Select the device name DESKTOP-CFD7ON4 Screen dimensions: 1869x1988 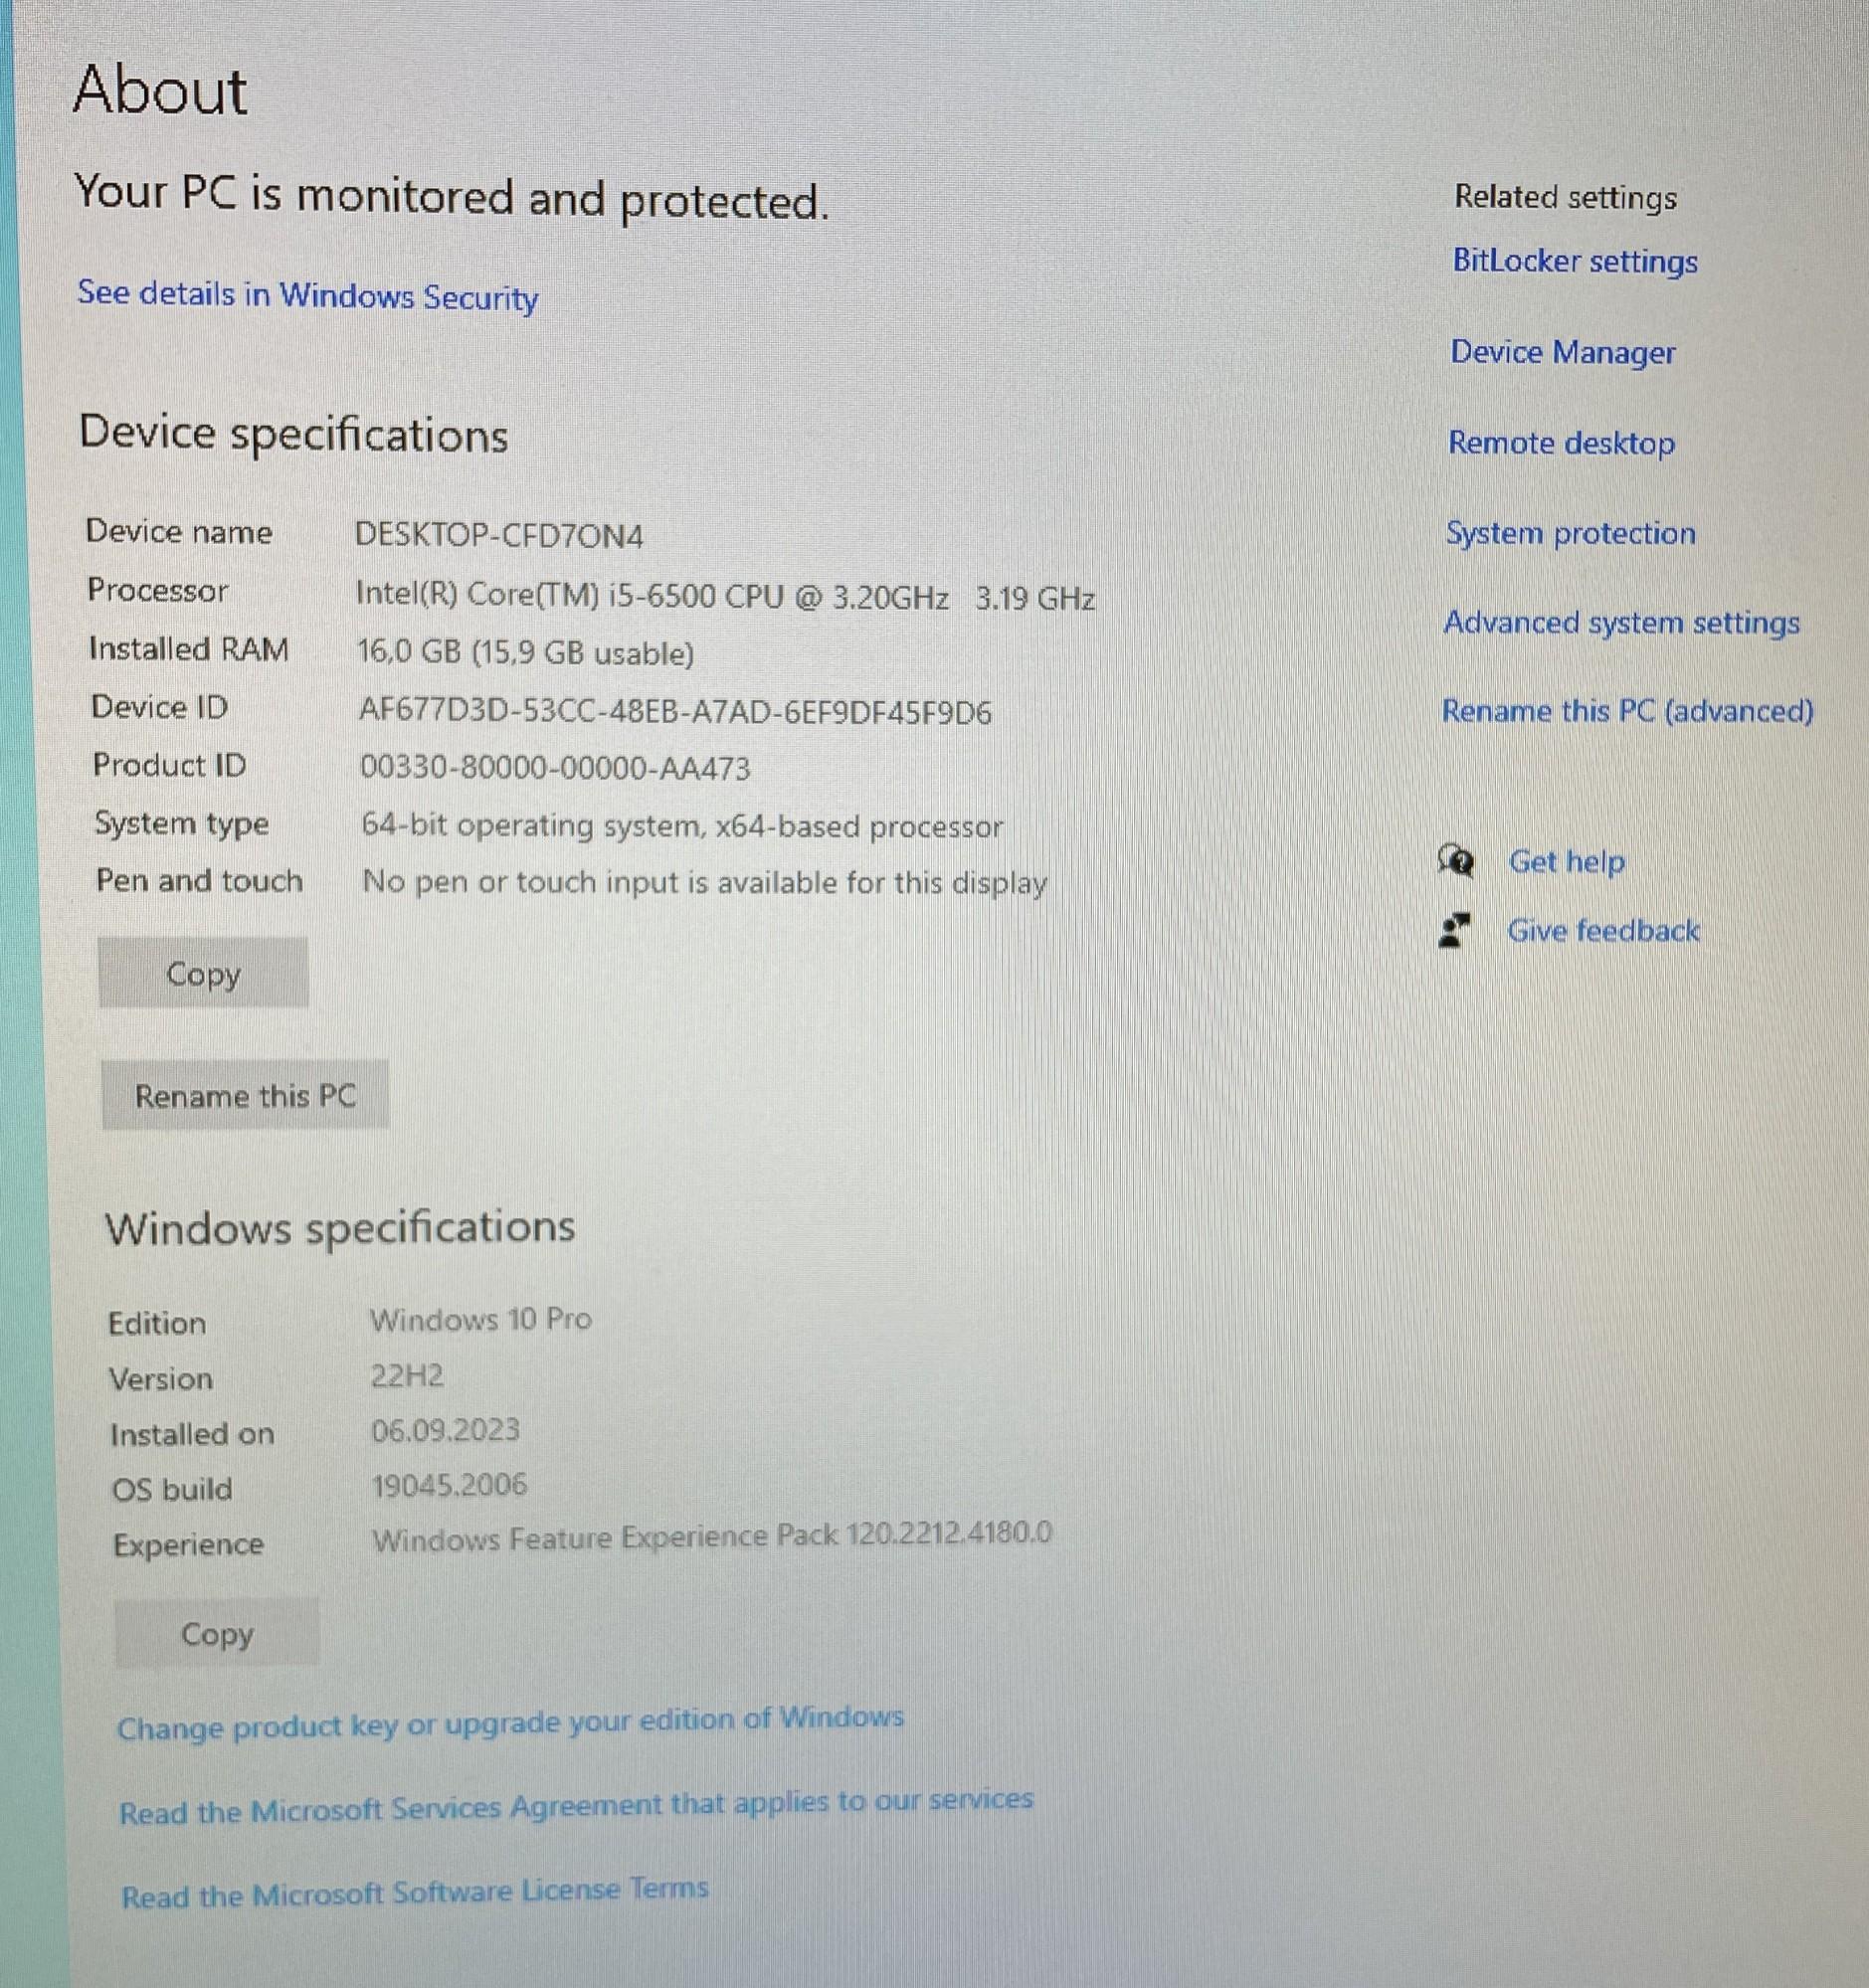499,536
